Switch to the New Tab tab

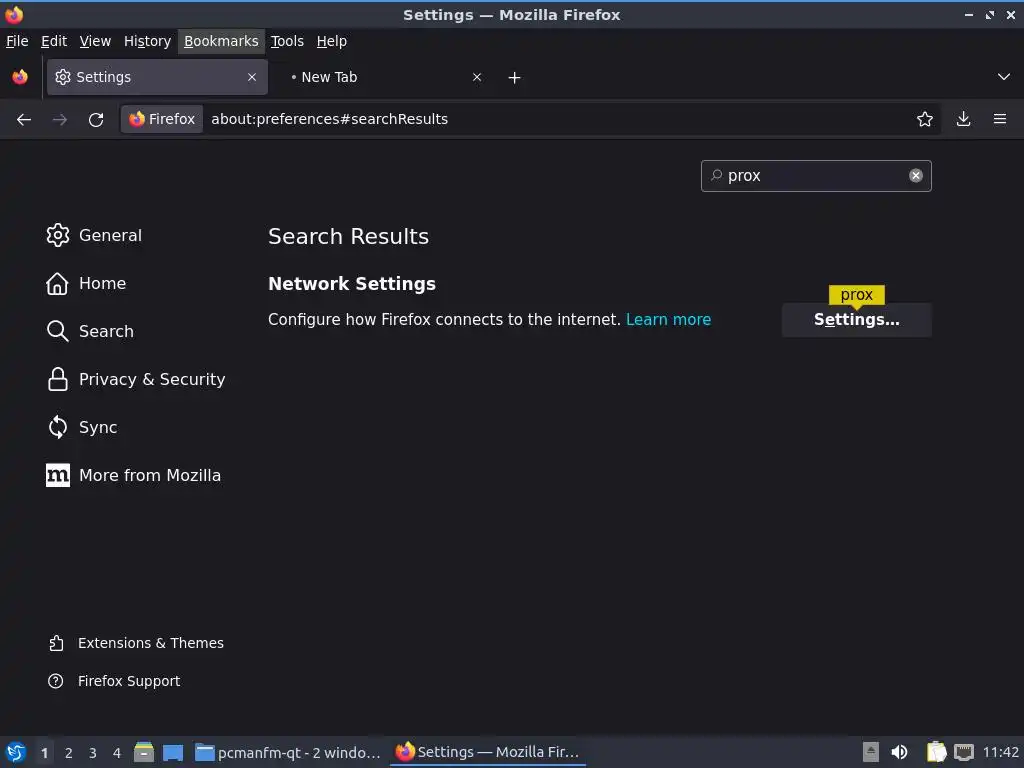(382, 77)
